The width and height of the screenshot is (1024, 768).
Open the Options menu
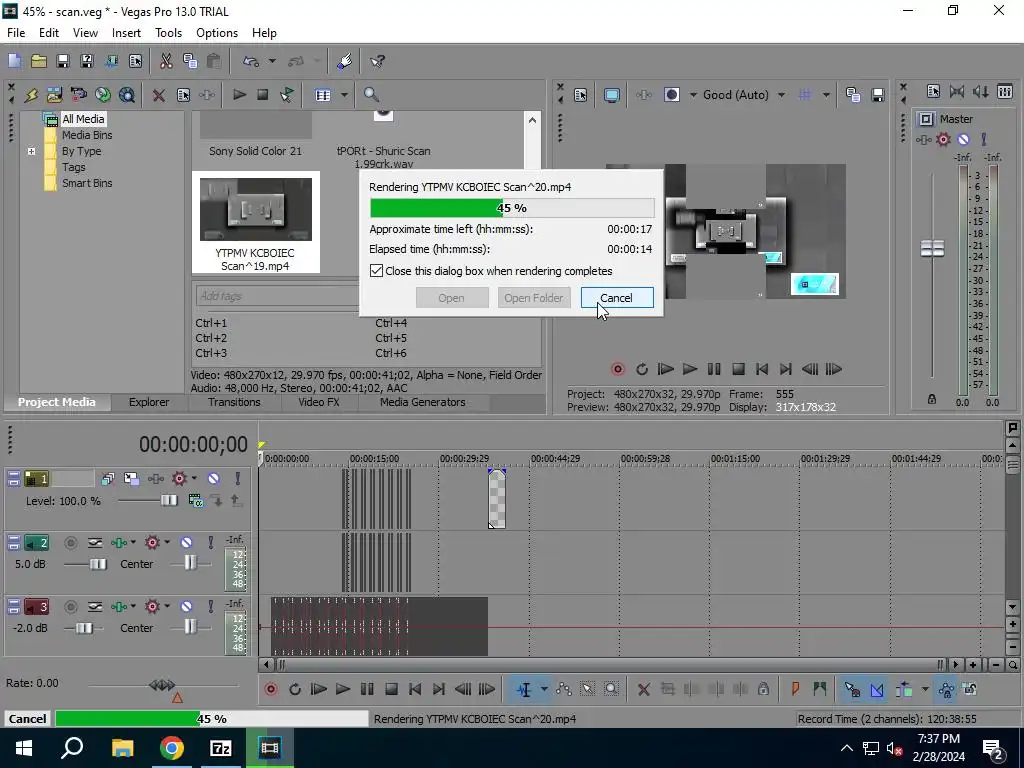click(217, 33)
